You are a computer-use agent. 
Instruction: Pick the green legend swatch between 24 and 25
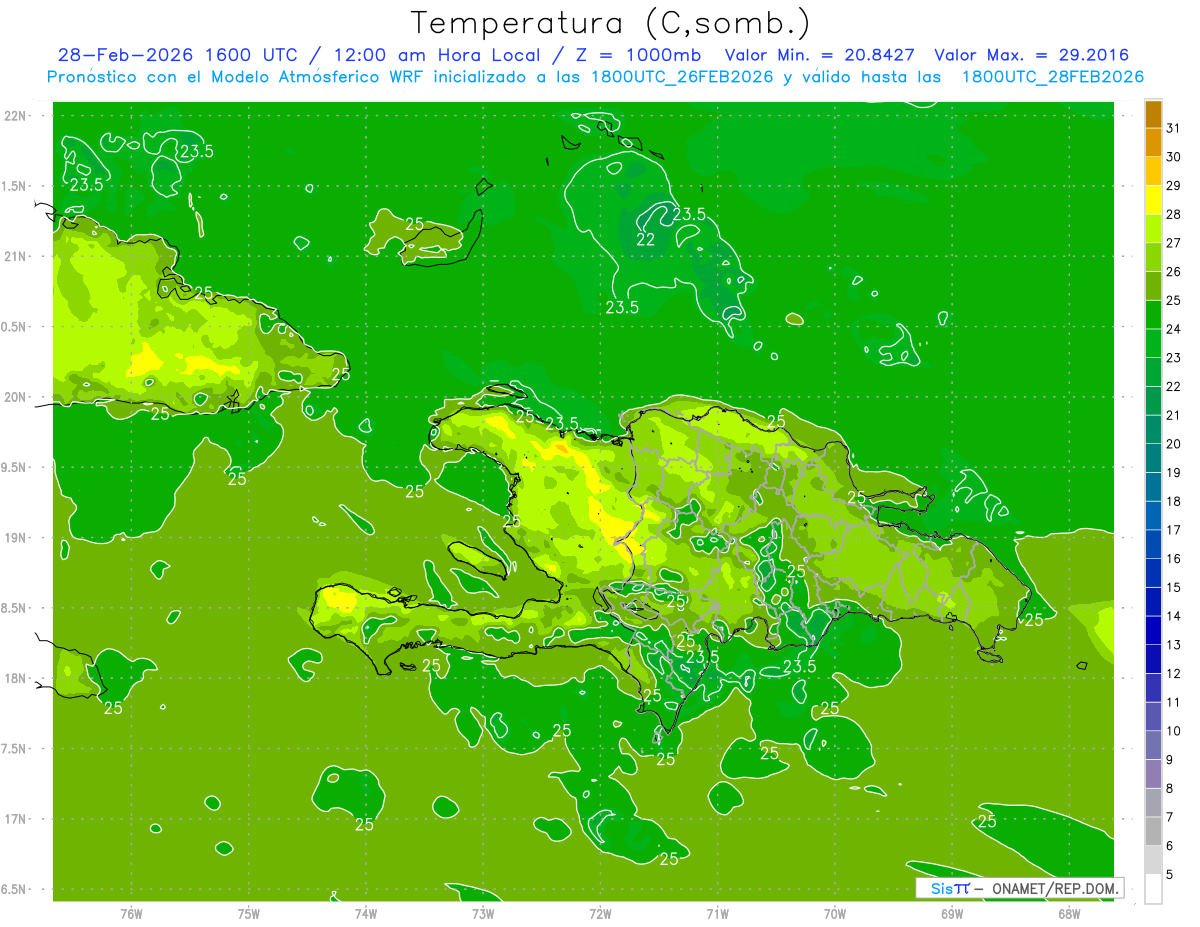pos(1153,314)
